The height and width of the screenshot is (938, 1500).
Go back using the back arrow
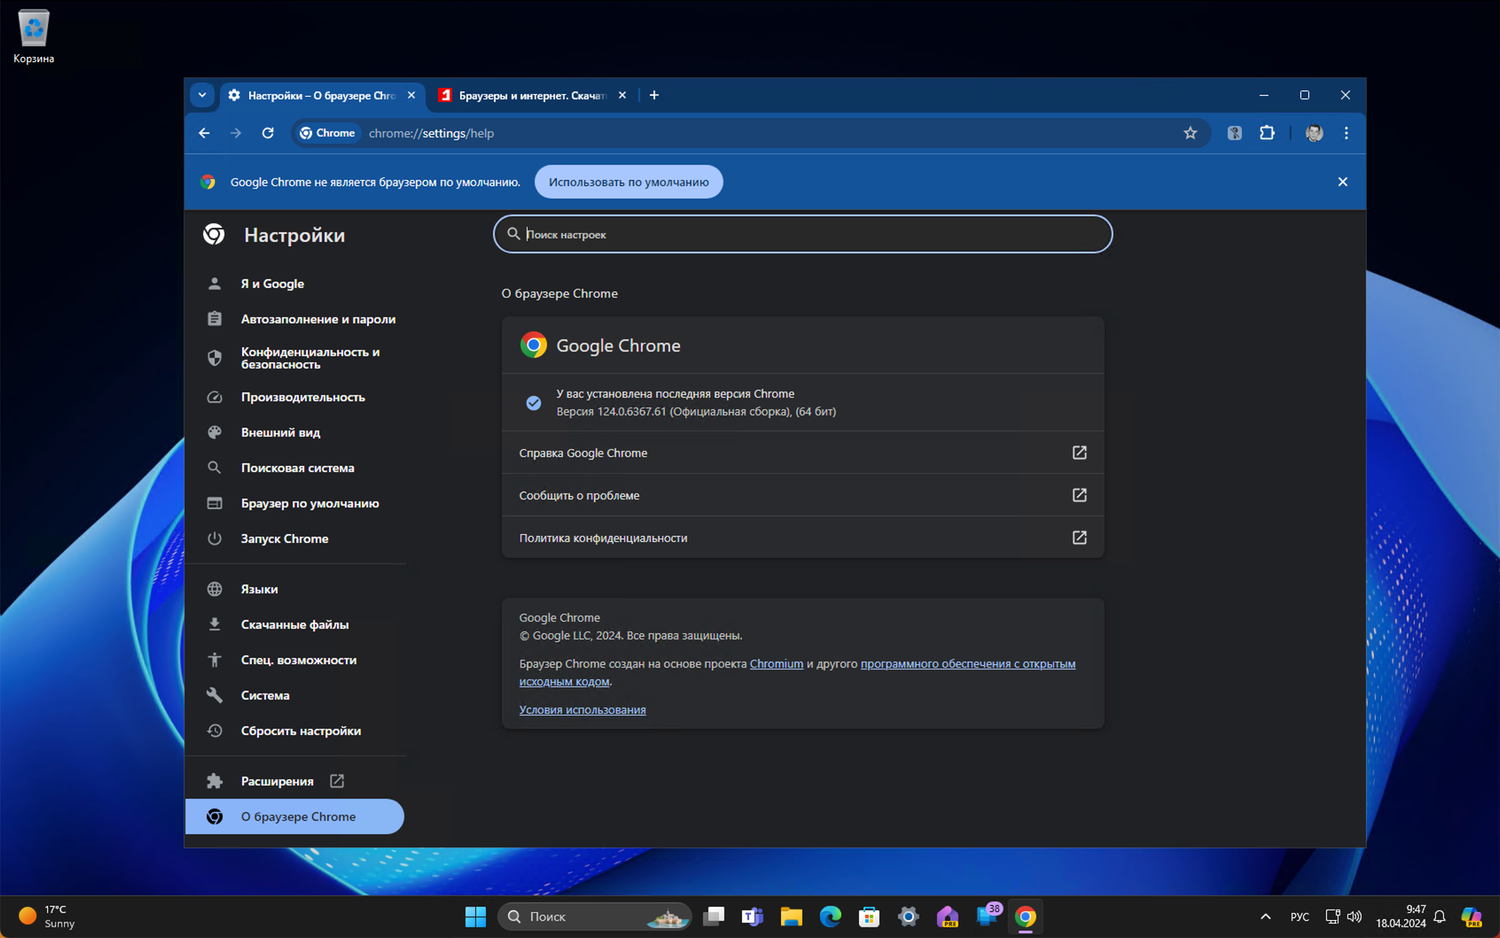[204, 133]
